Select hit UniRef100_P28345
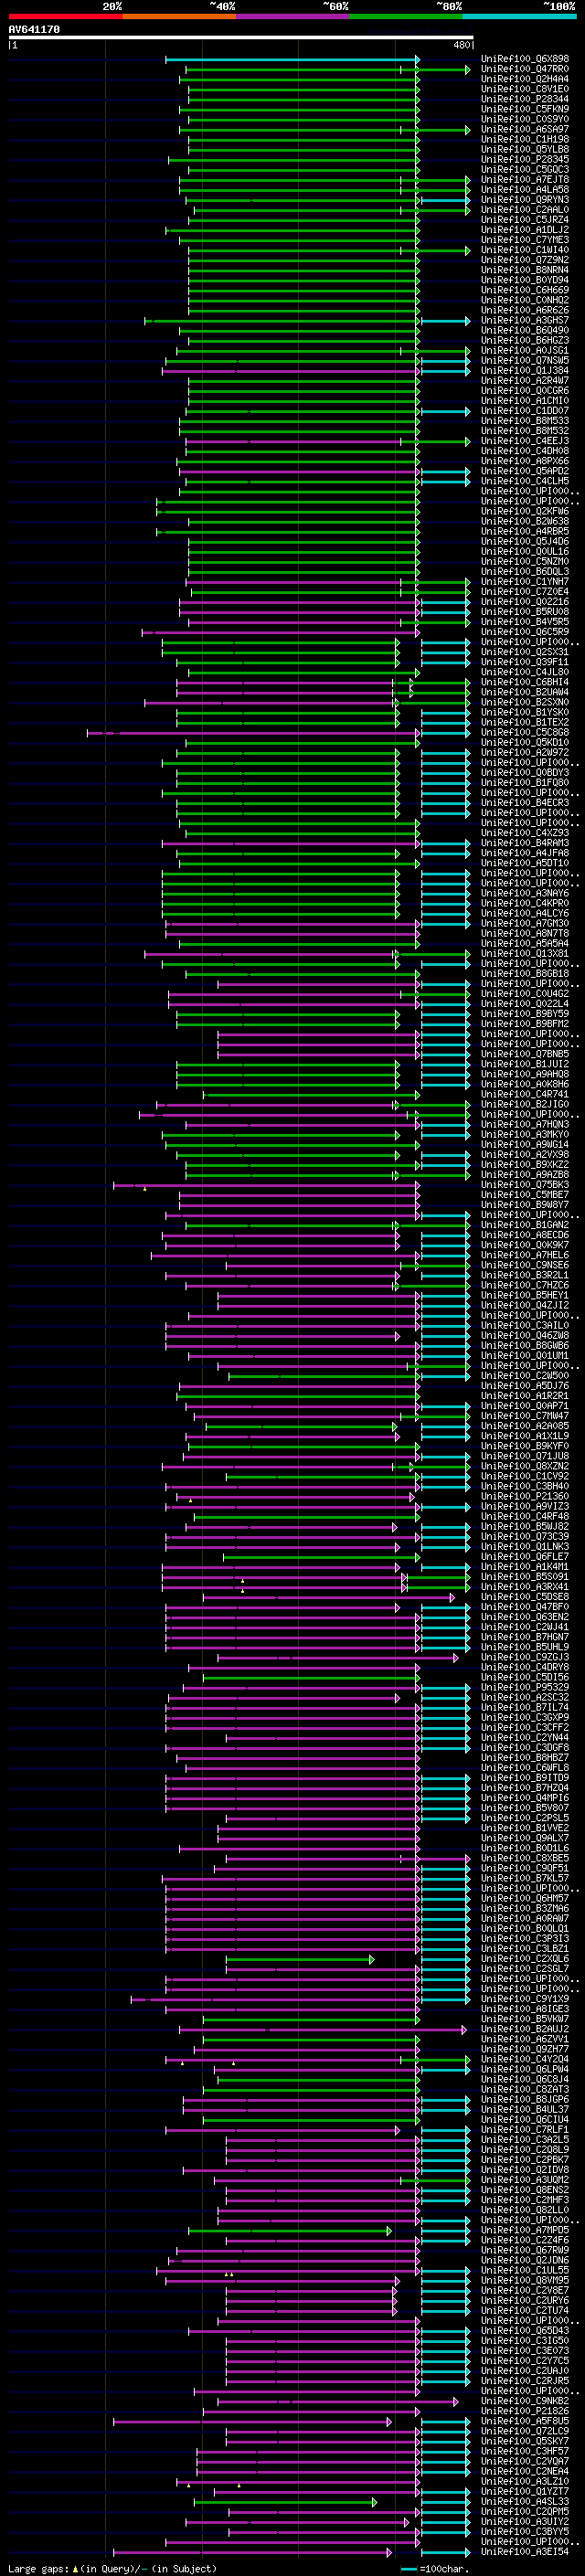 (525, 159)
